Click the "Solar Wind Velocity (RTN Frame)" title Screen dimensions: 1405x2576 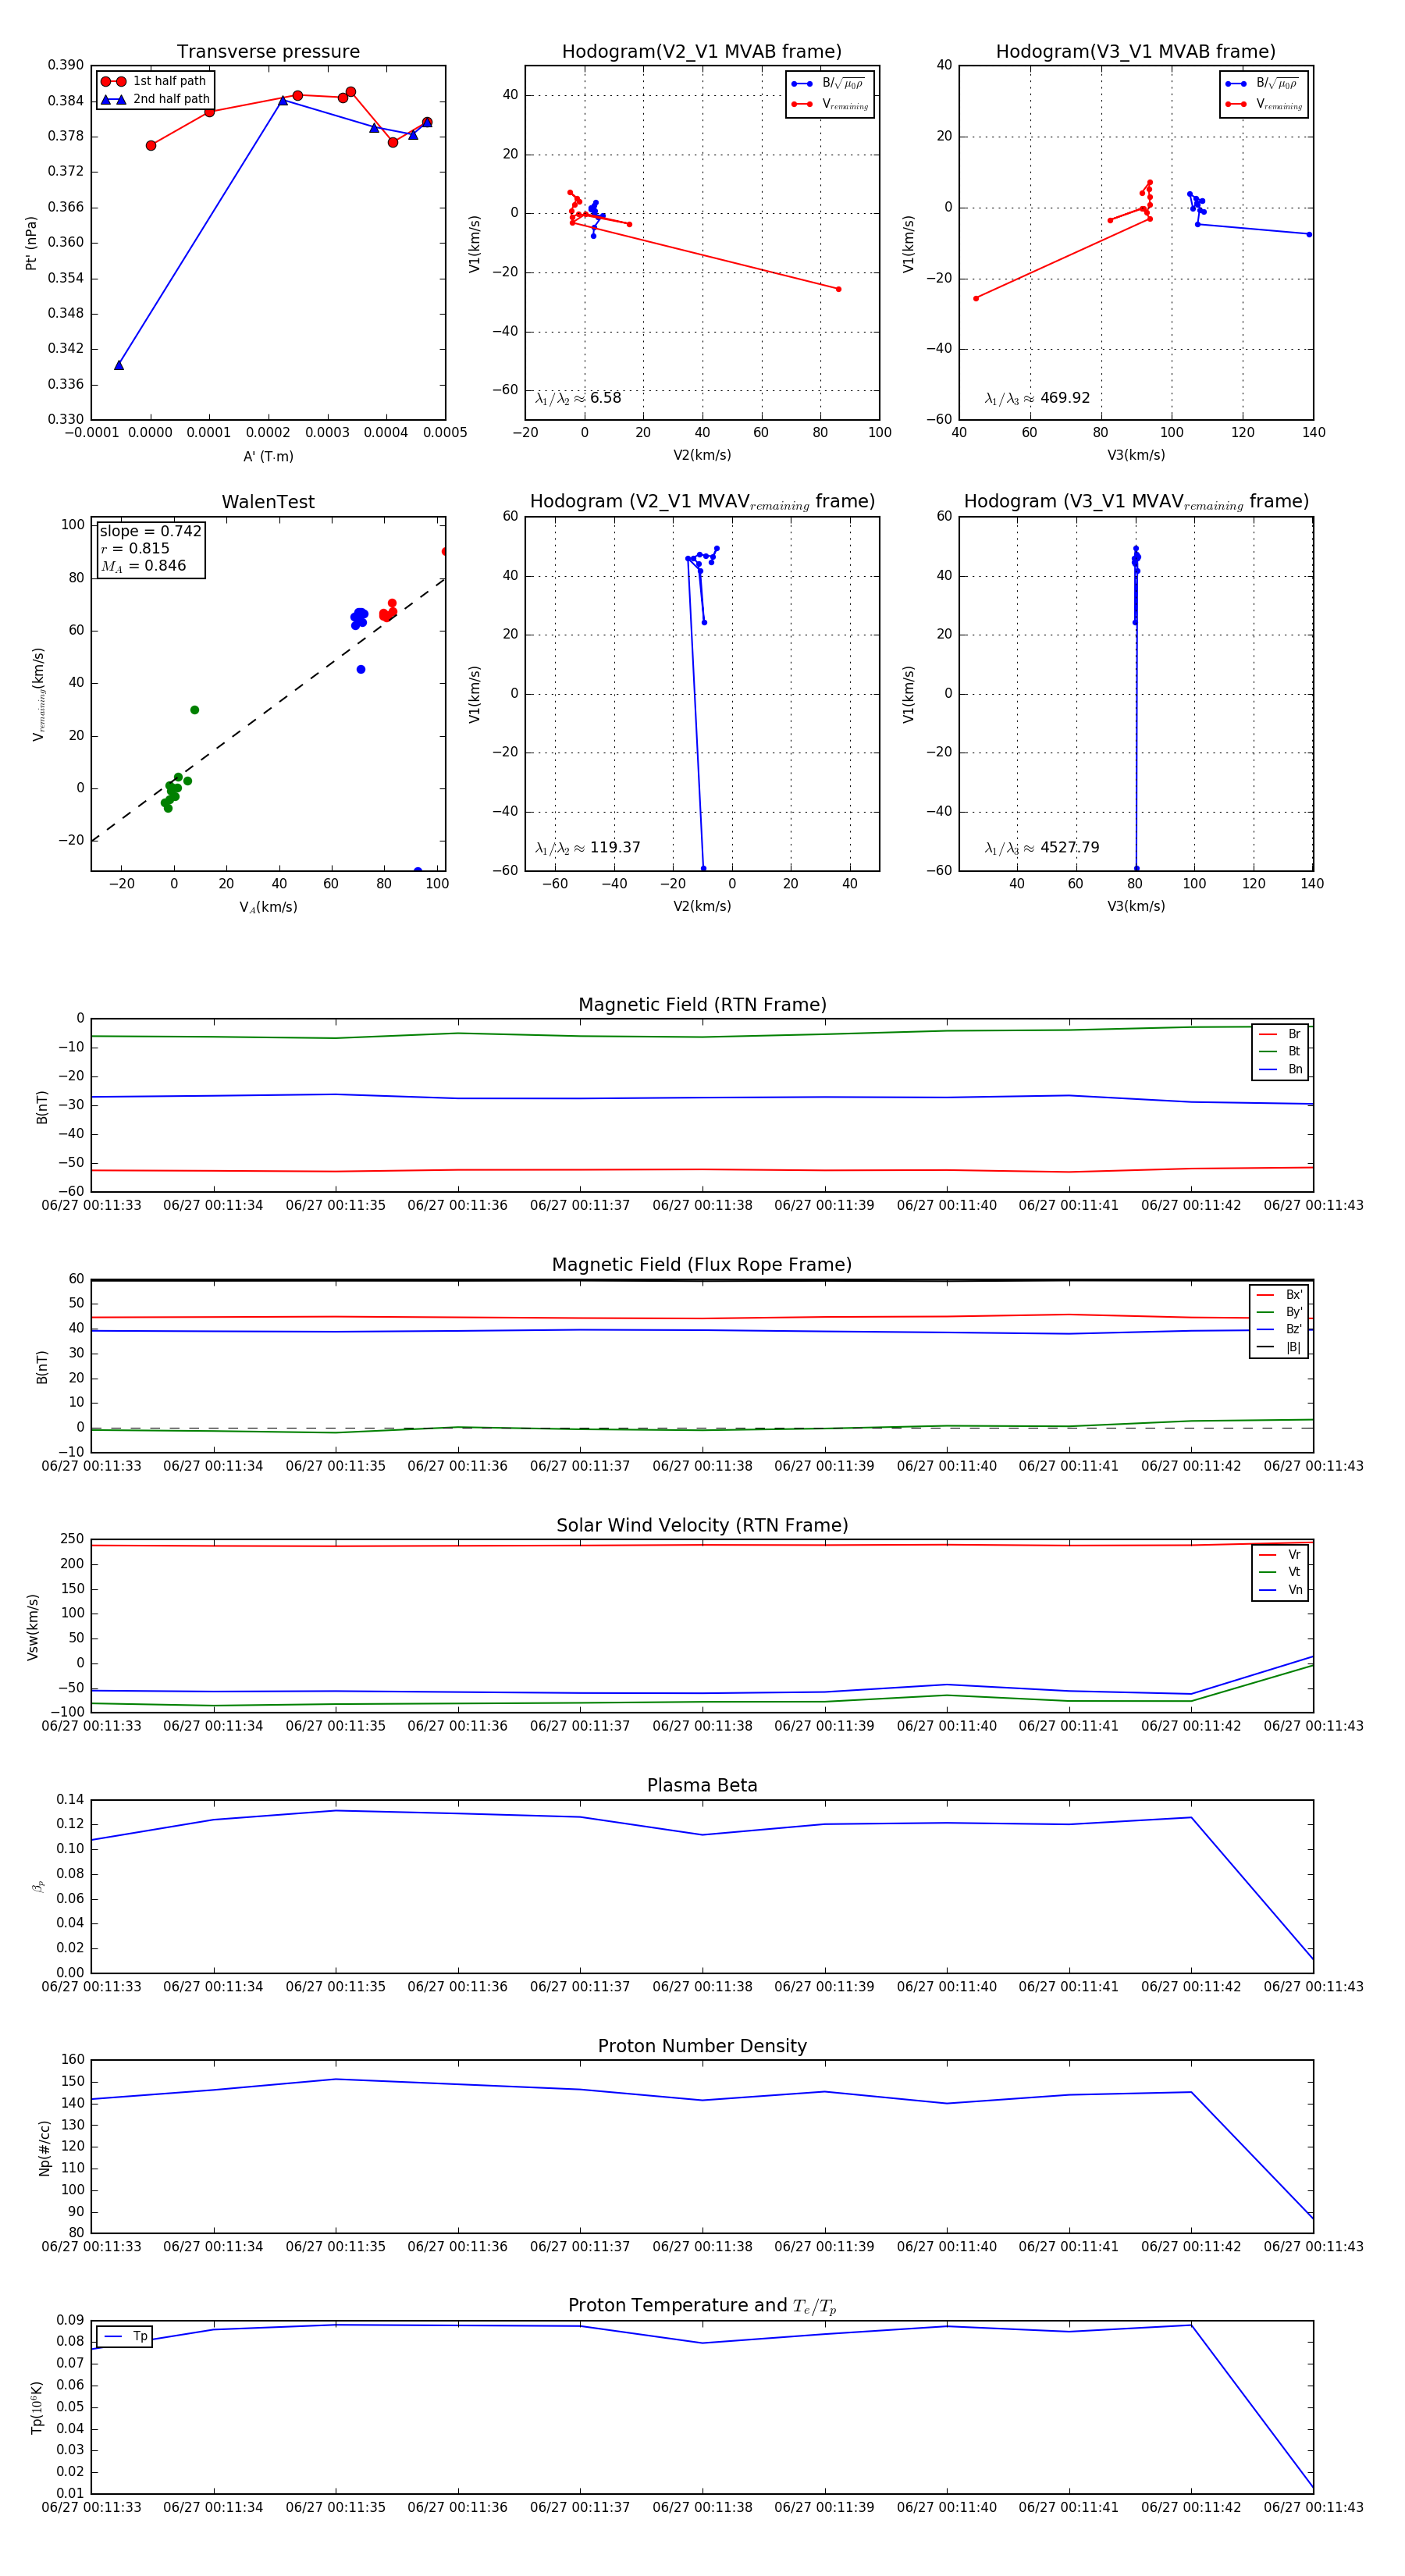click(702, 1525)
